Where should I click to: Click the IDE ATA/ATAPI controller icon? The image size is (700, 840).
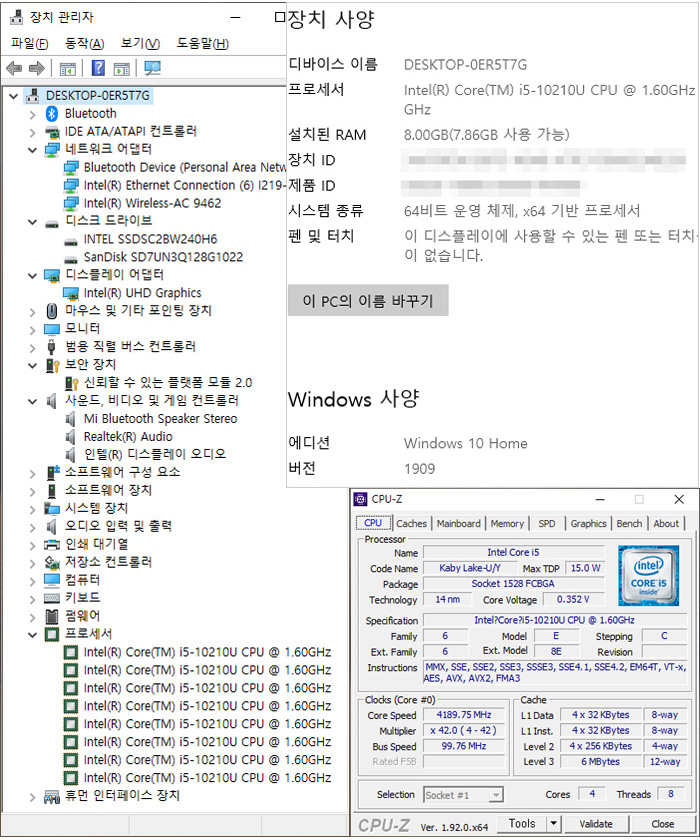pos(51,132)
